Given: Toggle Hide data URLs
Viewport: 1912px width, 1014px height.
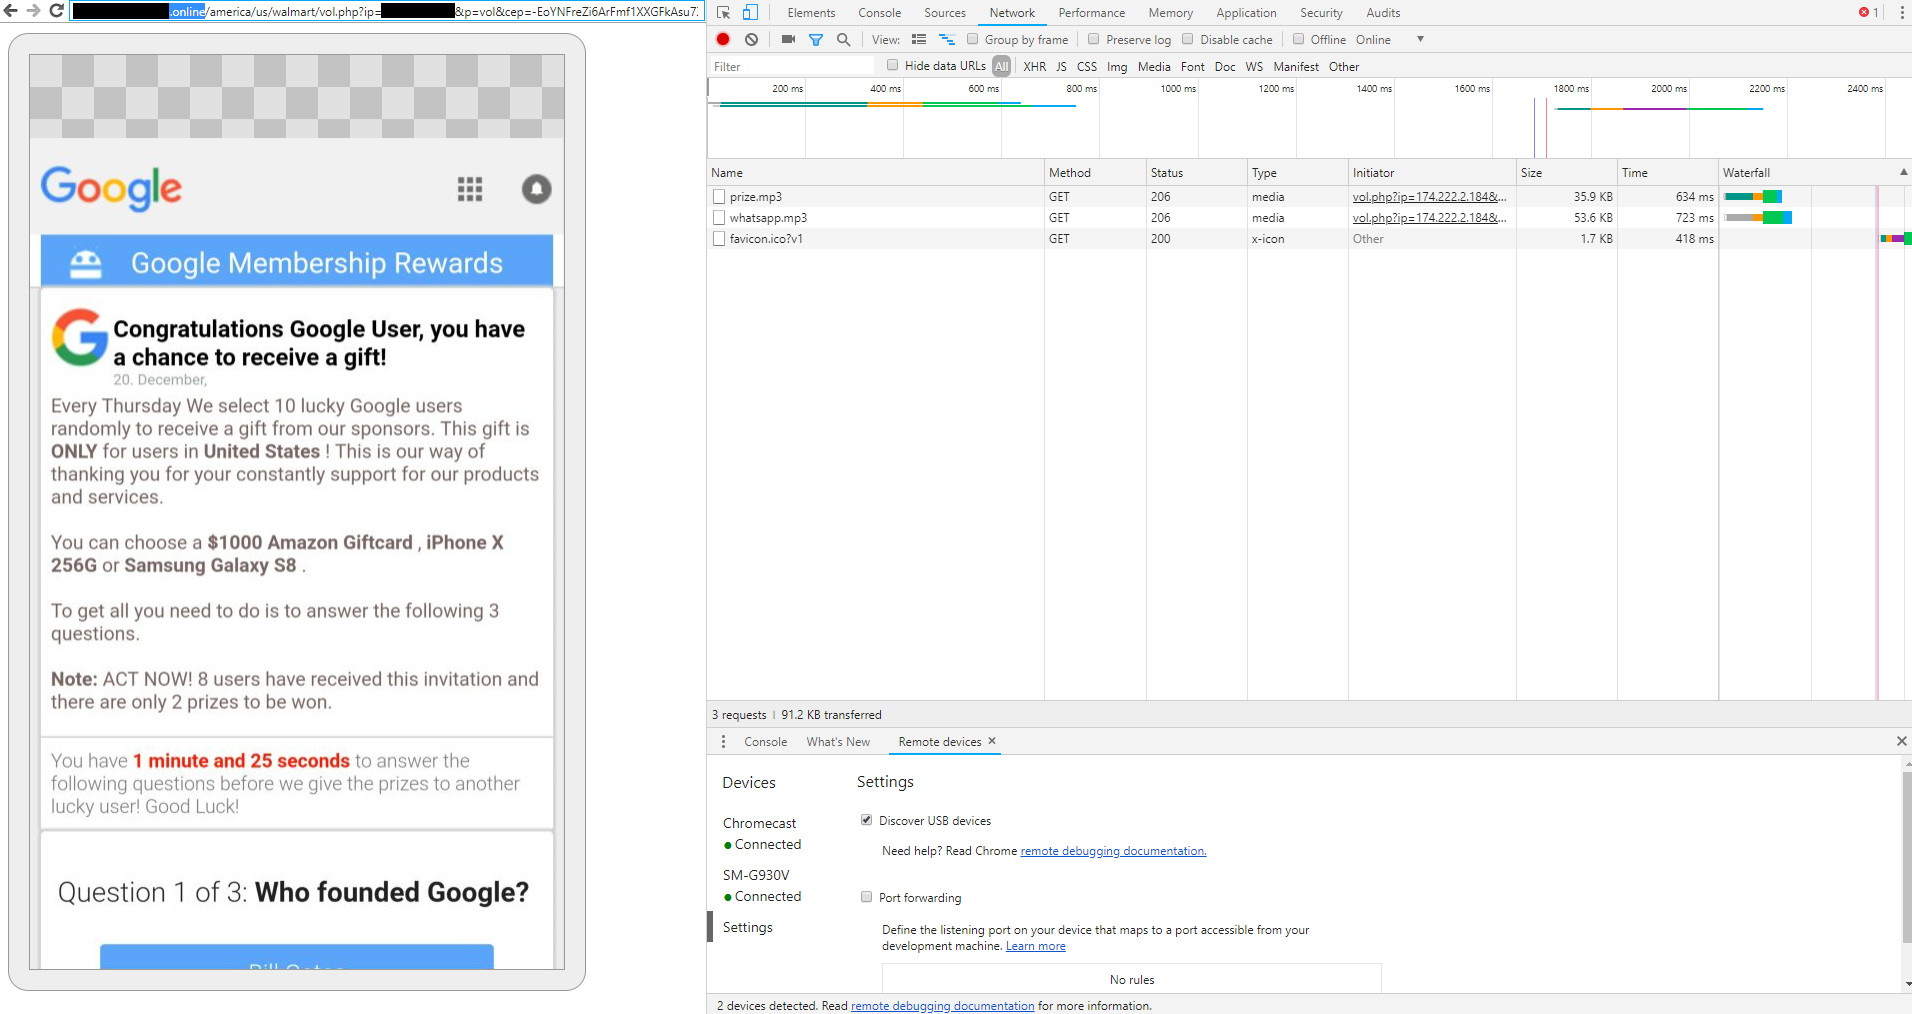Looking at the screenshot, I should coord(892,65).
